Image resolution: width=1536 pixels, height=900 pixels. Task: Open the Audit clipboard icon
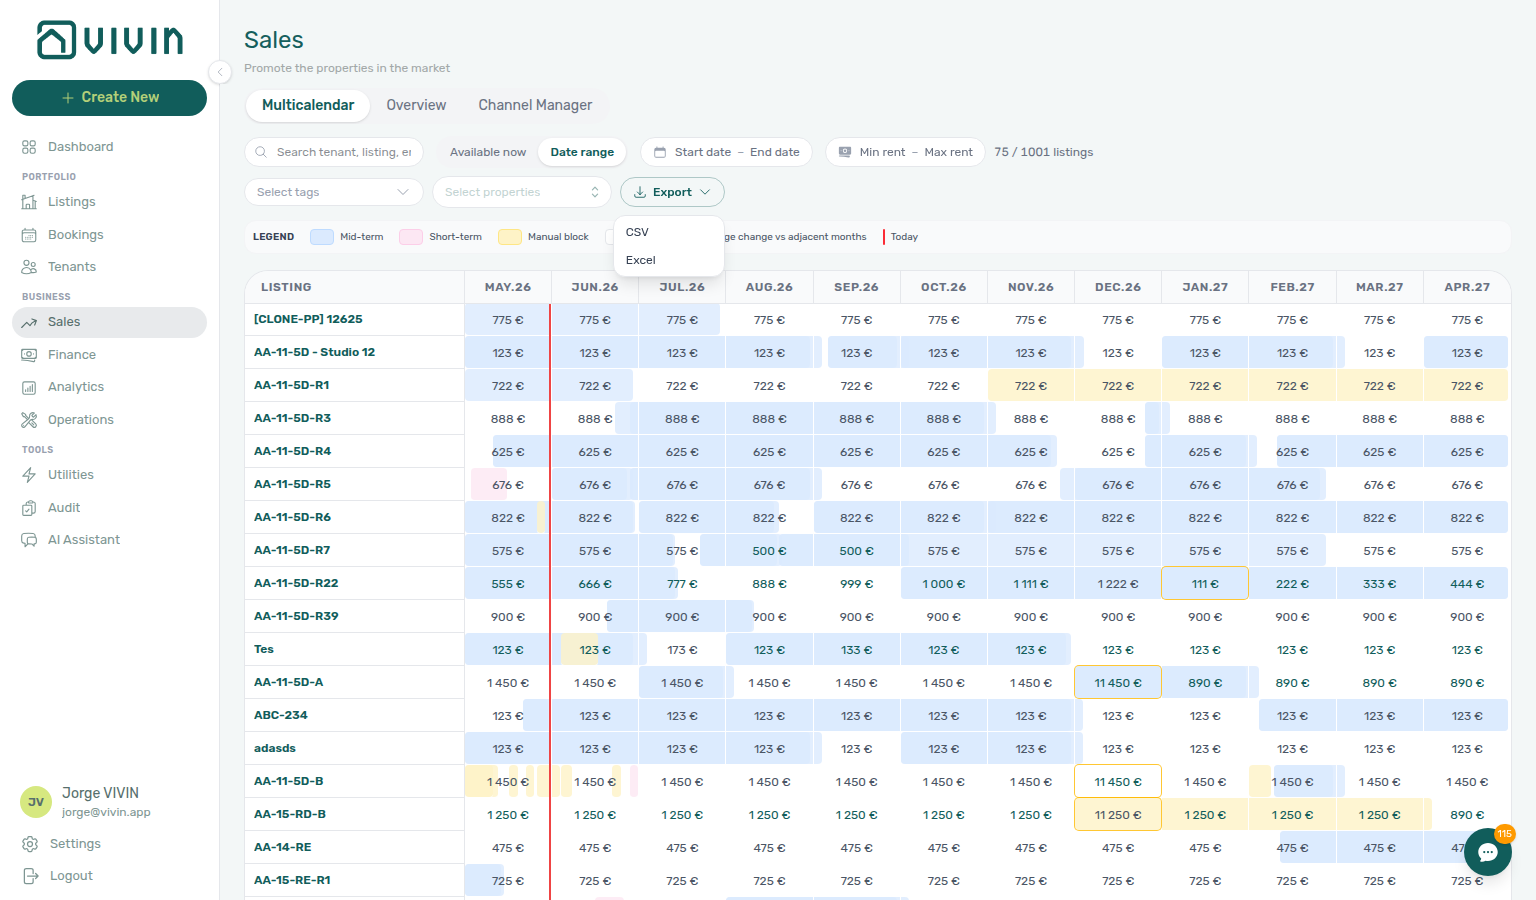[x=29, y=508]
